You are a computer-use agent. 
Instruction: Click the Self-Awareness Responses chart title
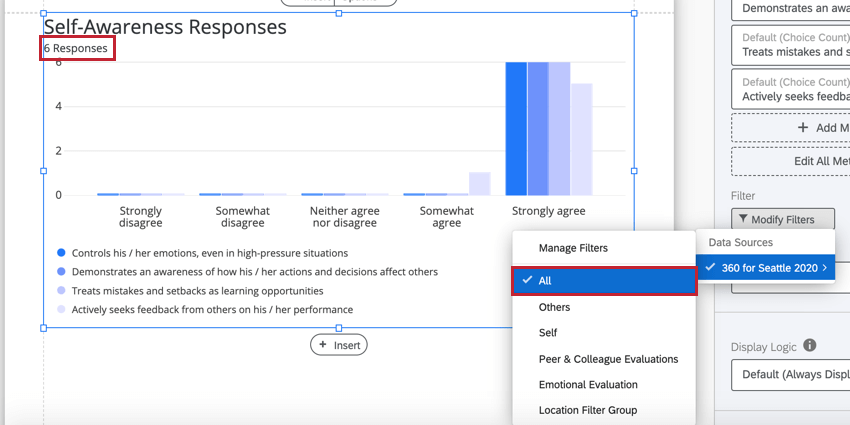(x=165, y=27)
